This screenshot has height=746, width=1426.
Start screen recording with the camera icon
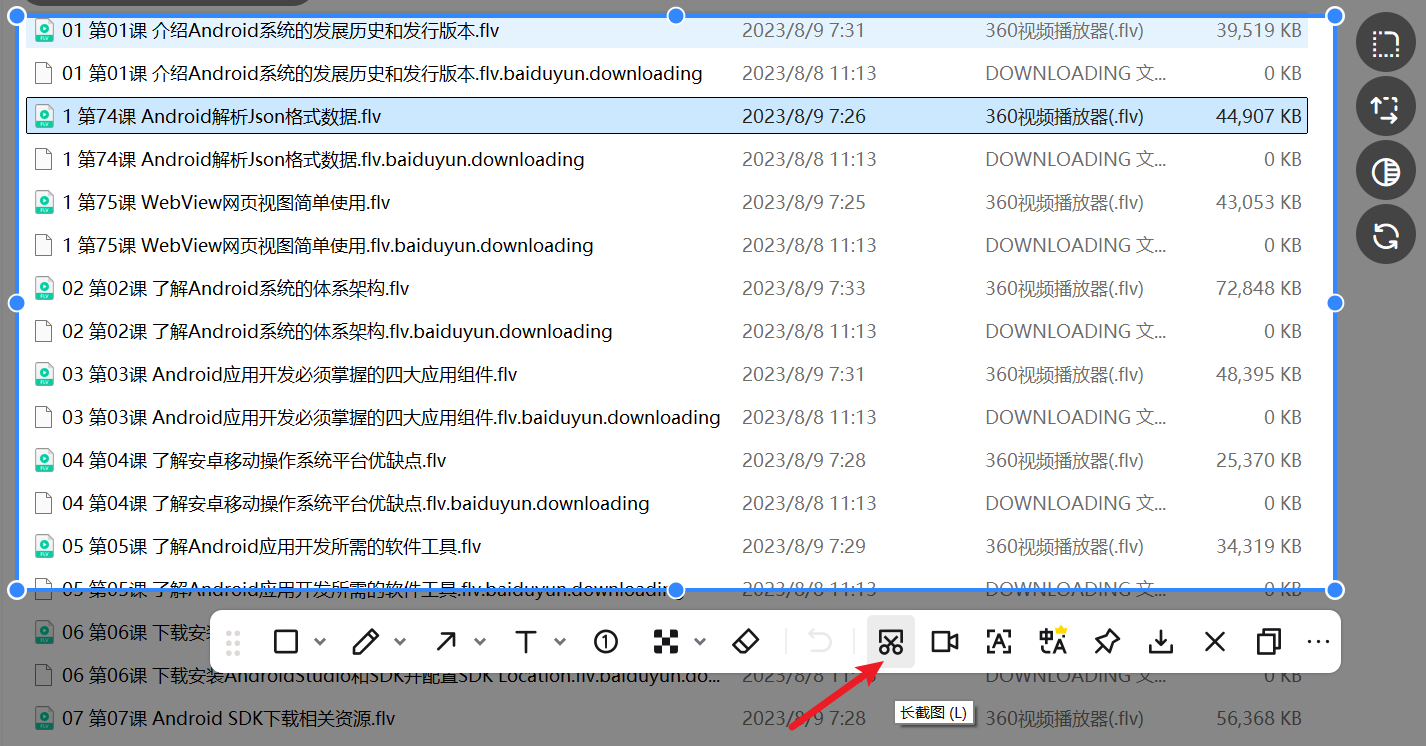[945, 642]
